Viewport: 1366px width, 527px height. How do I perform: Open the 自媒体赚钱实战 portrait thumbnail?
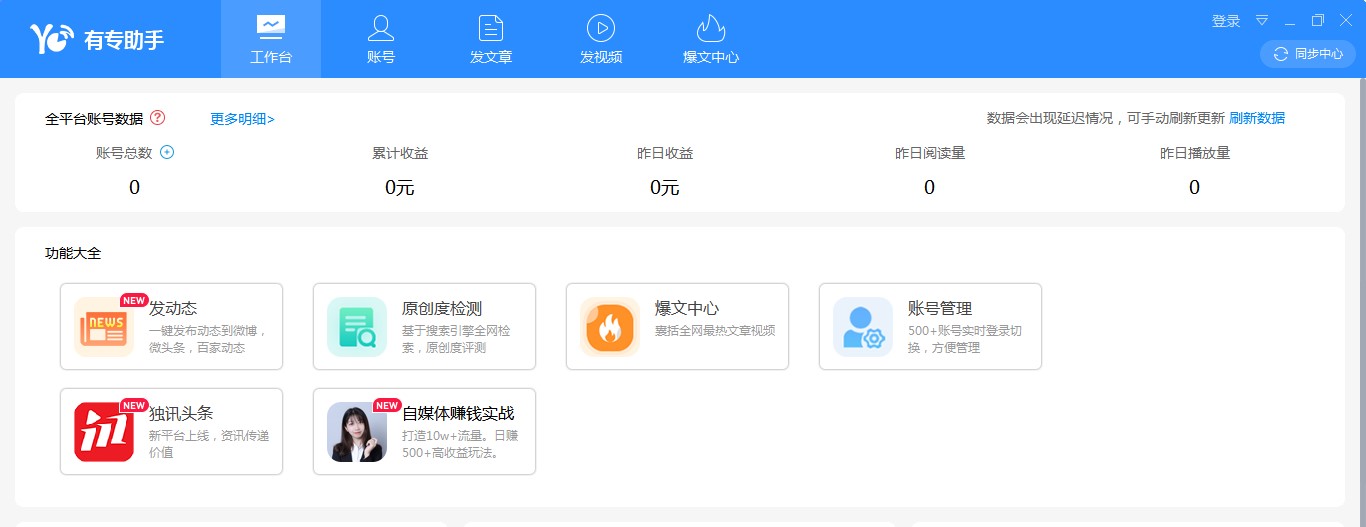[x=356, y=431]
